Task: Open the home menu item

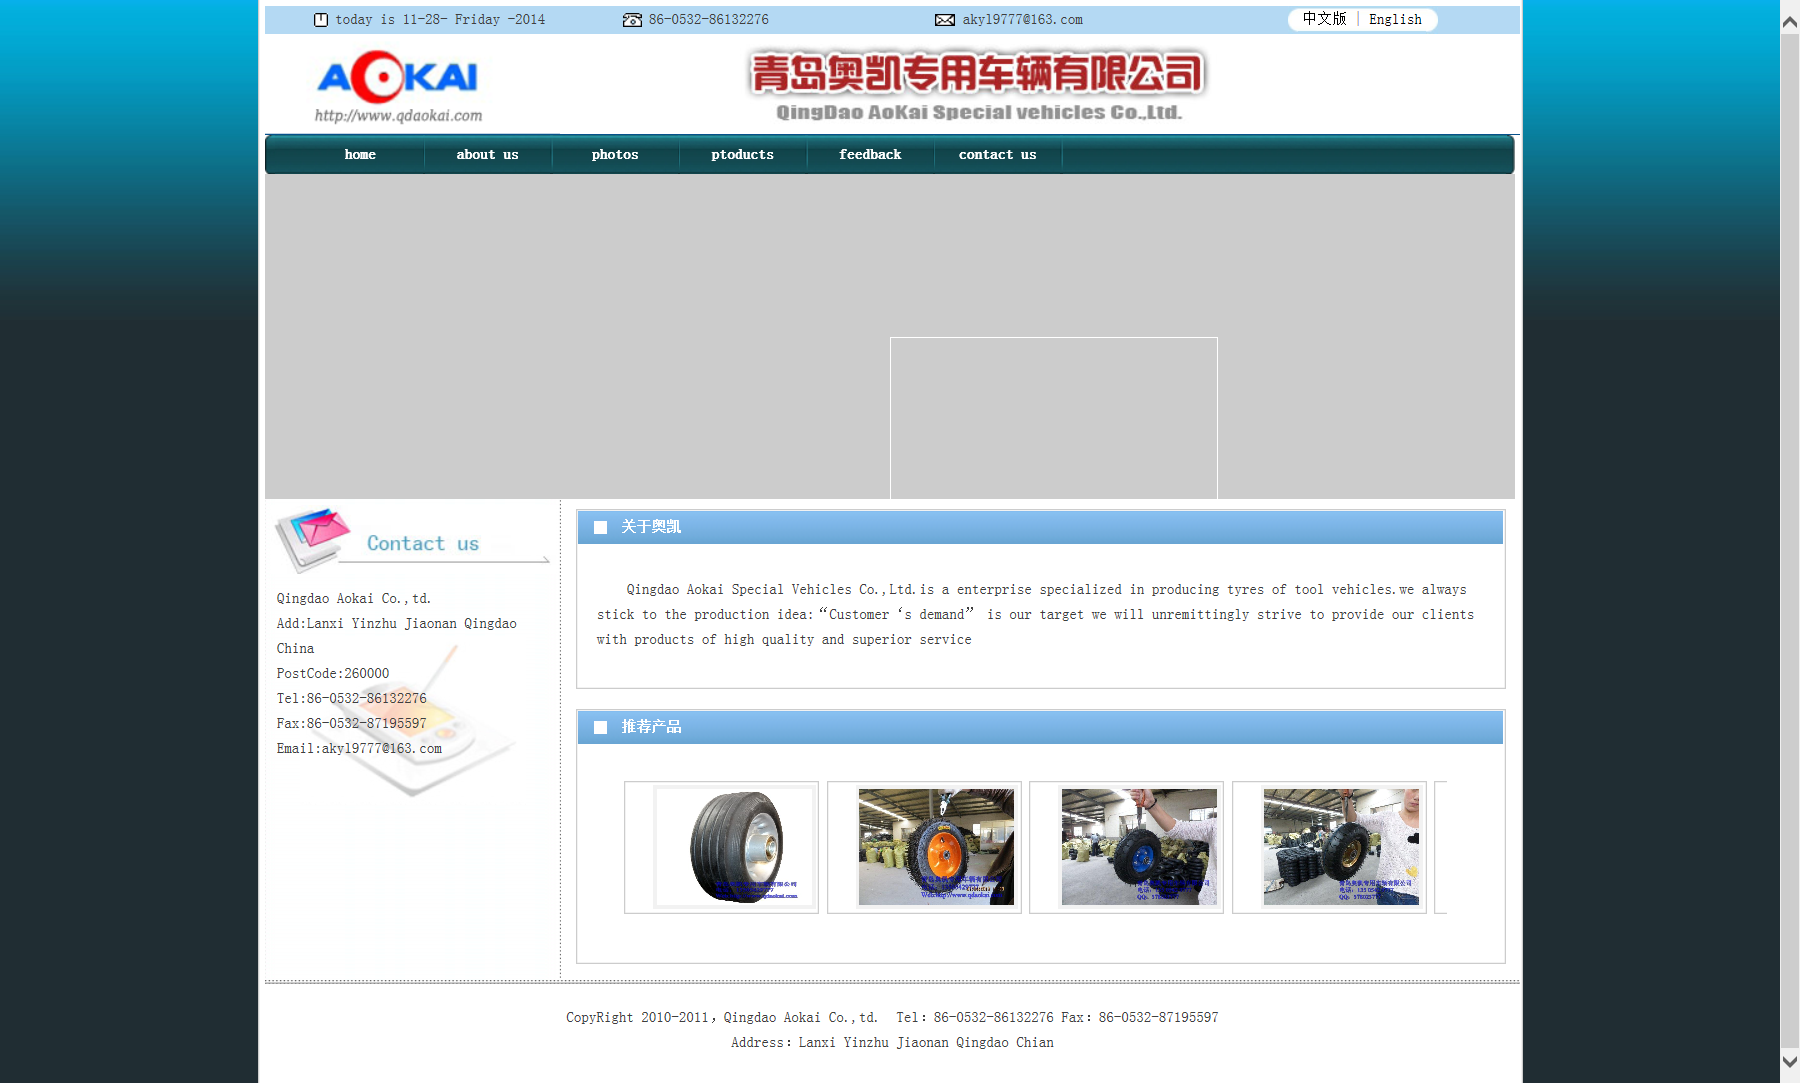Action: click(360, 154)
